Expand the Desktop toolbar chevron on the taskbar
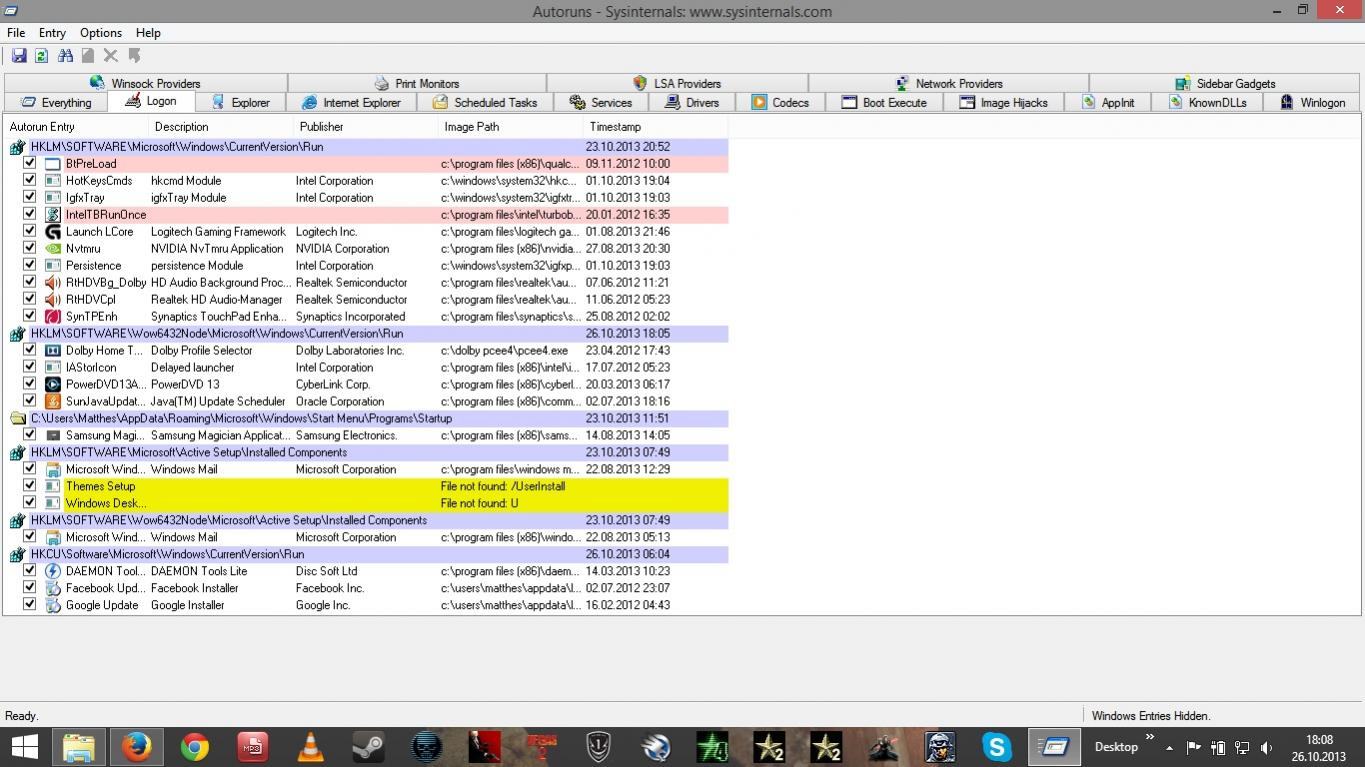Viewport: 1365px width, 767px height. point(1150,739)
